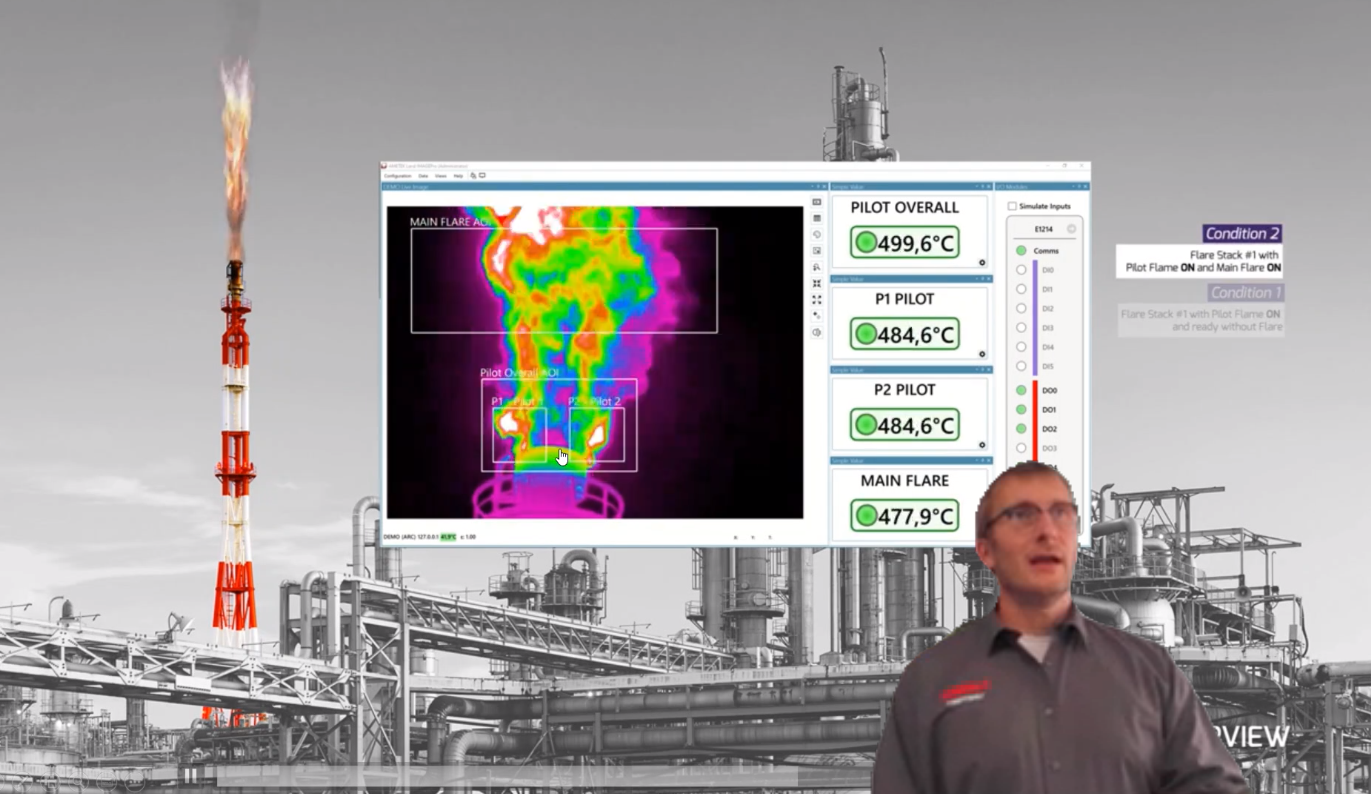
Task: Click the picture icon in the image toolbar
Action: point(817,251)
